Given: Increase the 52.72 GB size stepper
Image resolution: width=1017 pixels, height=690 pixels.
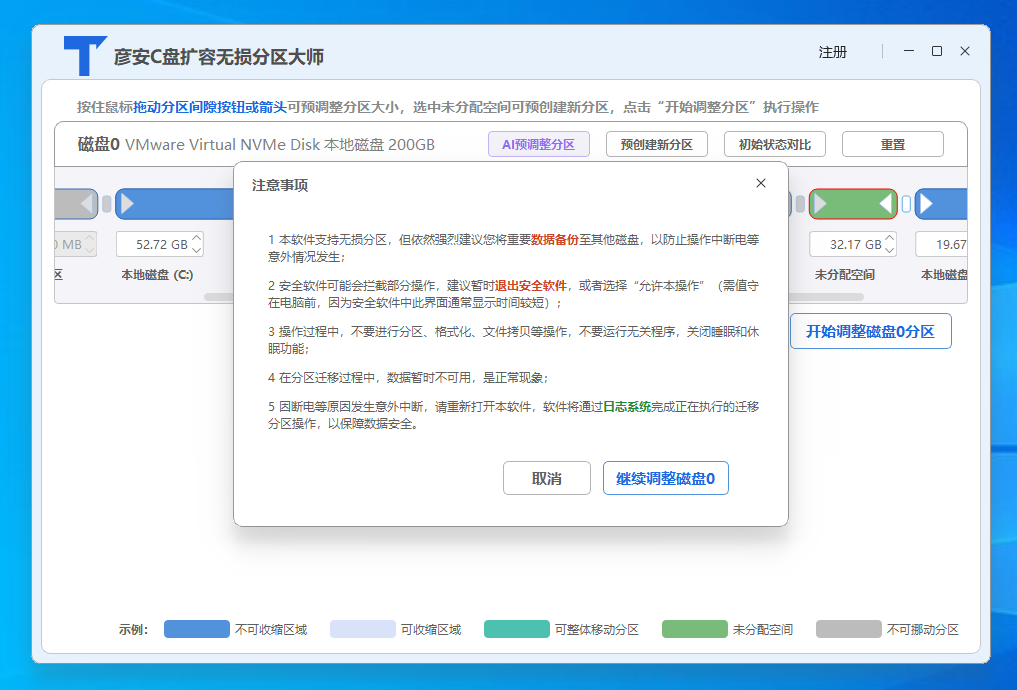Looking at the screenshot, I should coord(197,239).
